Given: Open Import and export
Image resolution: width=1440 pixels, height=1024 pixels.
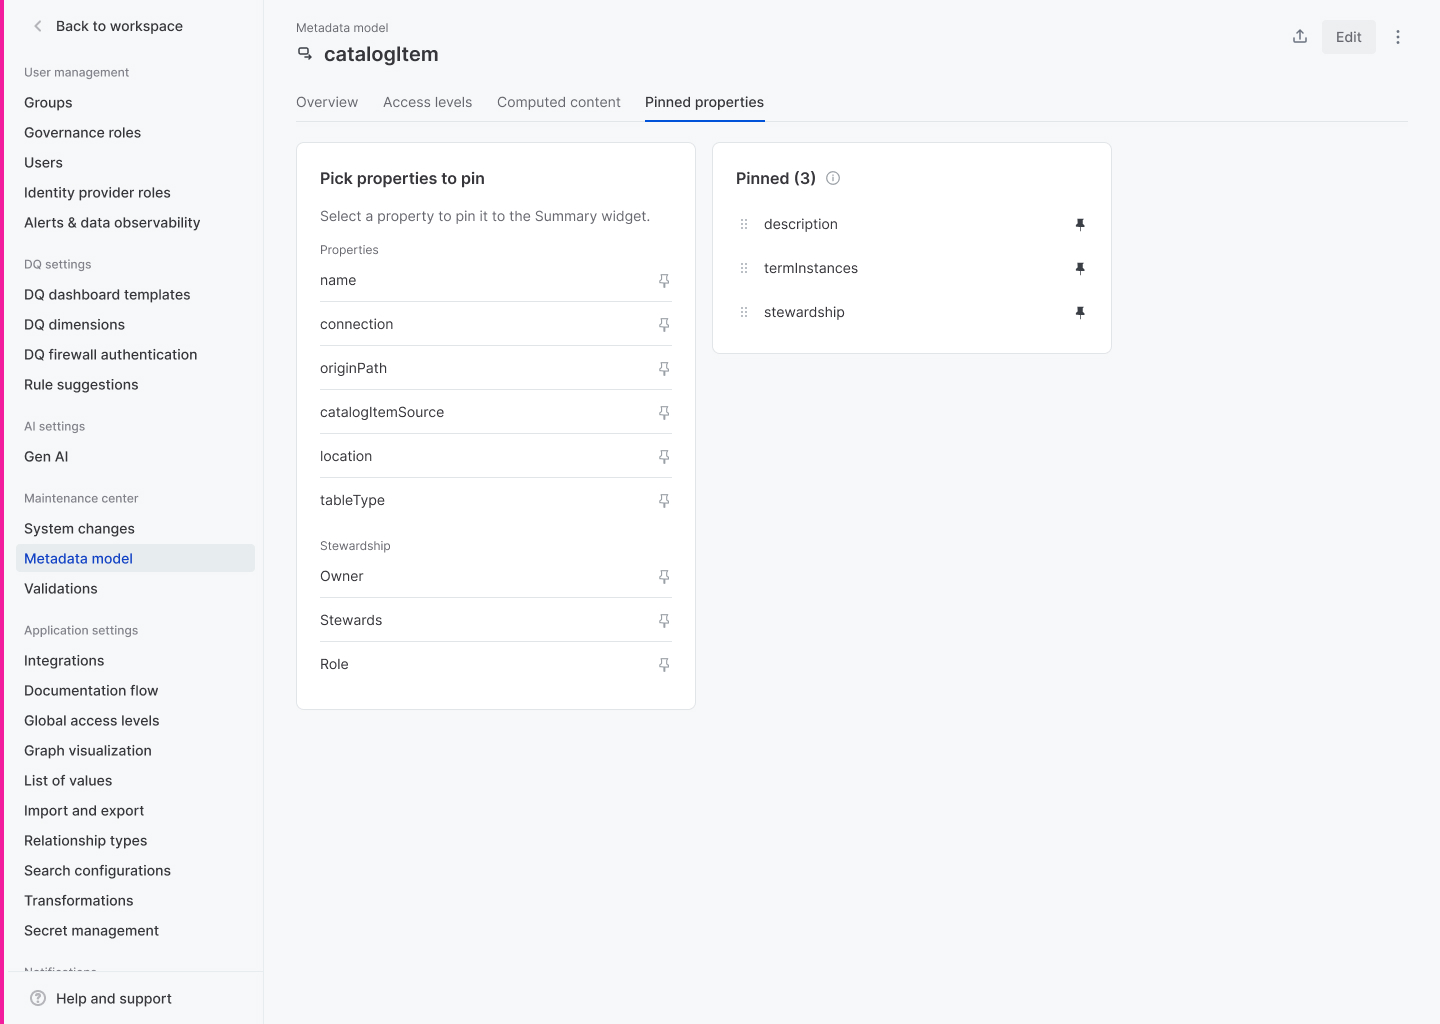Looking at the screenshot, I should click(84, 810).
